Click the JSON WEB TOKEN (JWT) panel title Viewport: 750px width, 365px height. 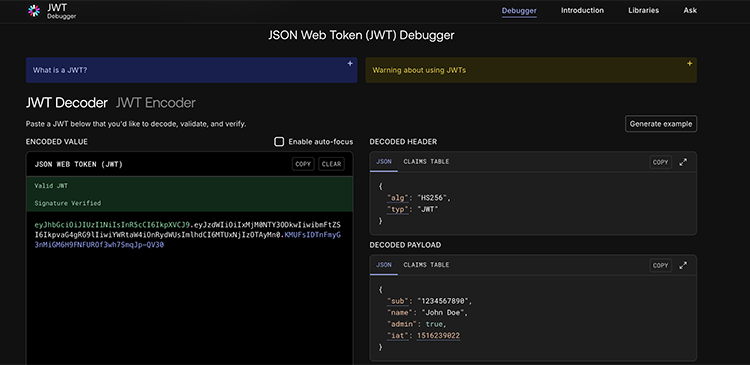pos(78,164)
